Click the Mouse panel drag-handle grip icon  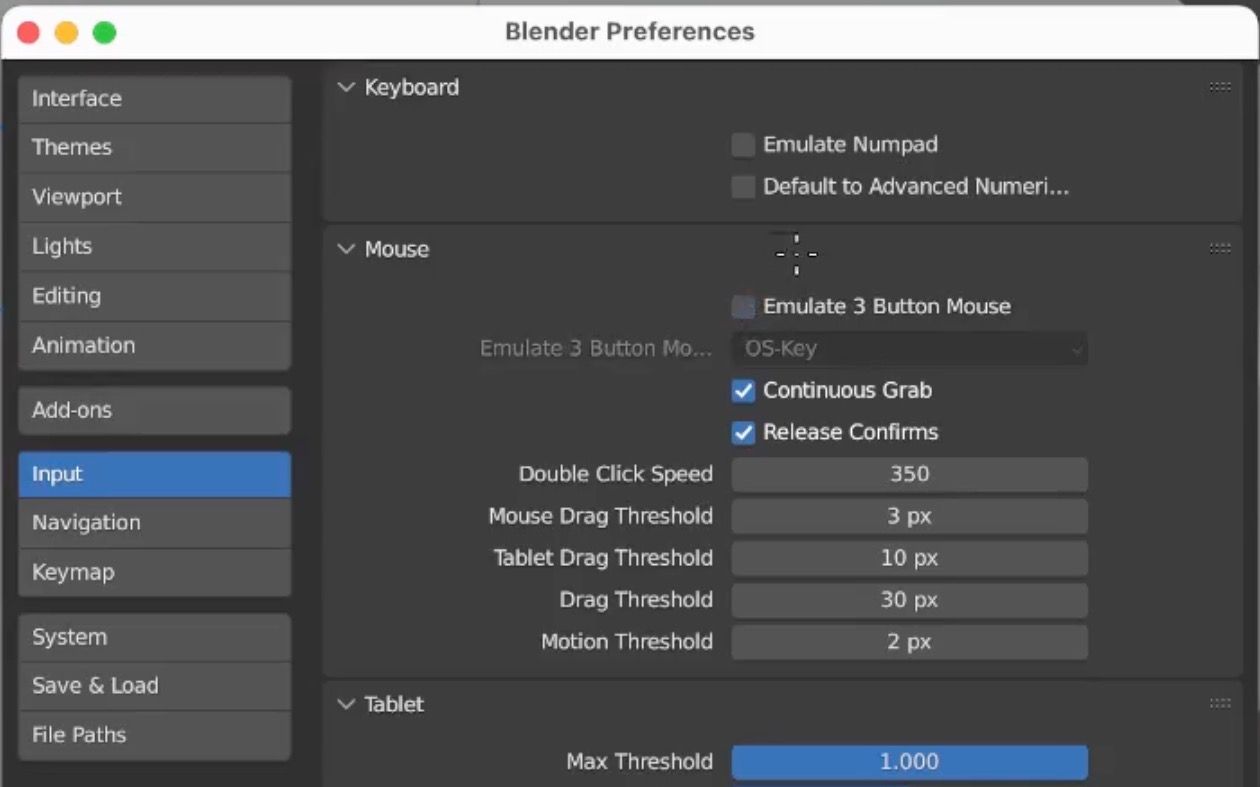pos(1220,249)
